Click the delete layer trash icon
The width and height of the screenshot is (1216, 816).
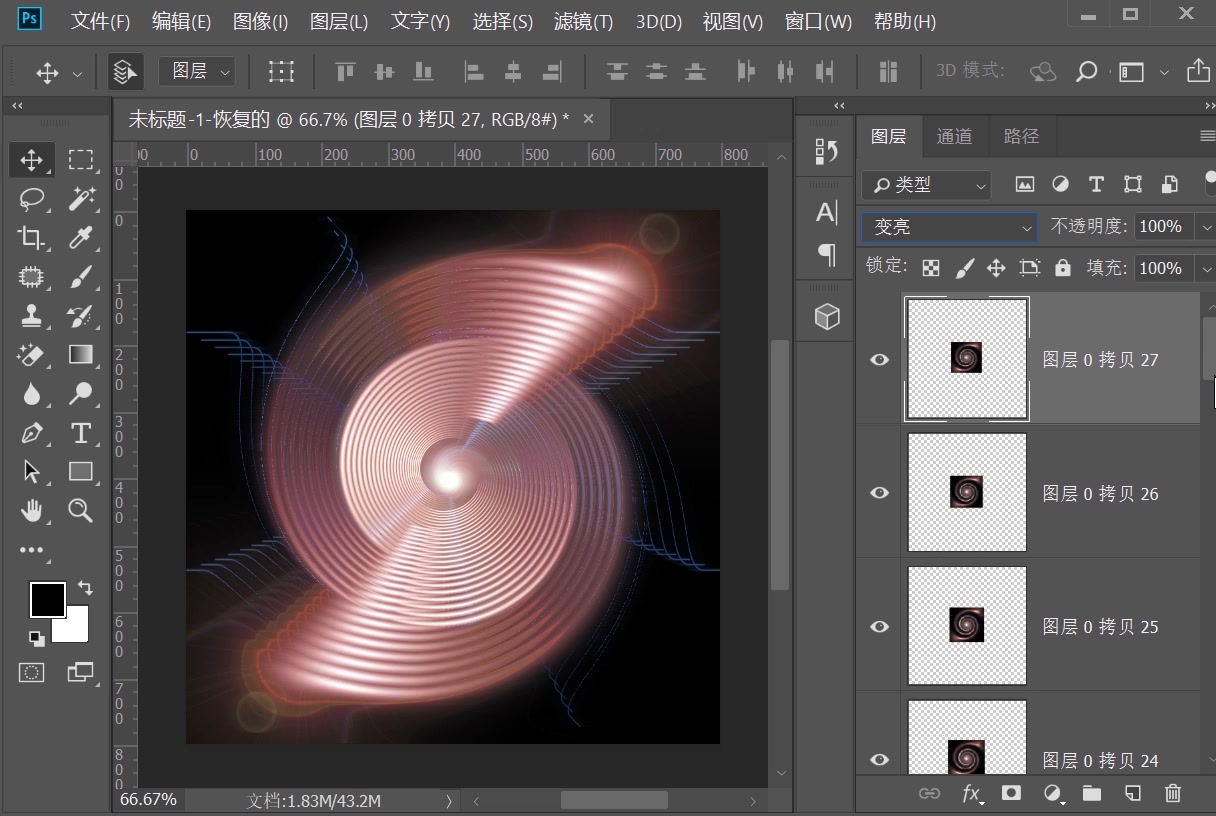point(1173,793)
